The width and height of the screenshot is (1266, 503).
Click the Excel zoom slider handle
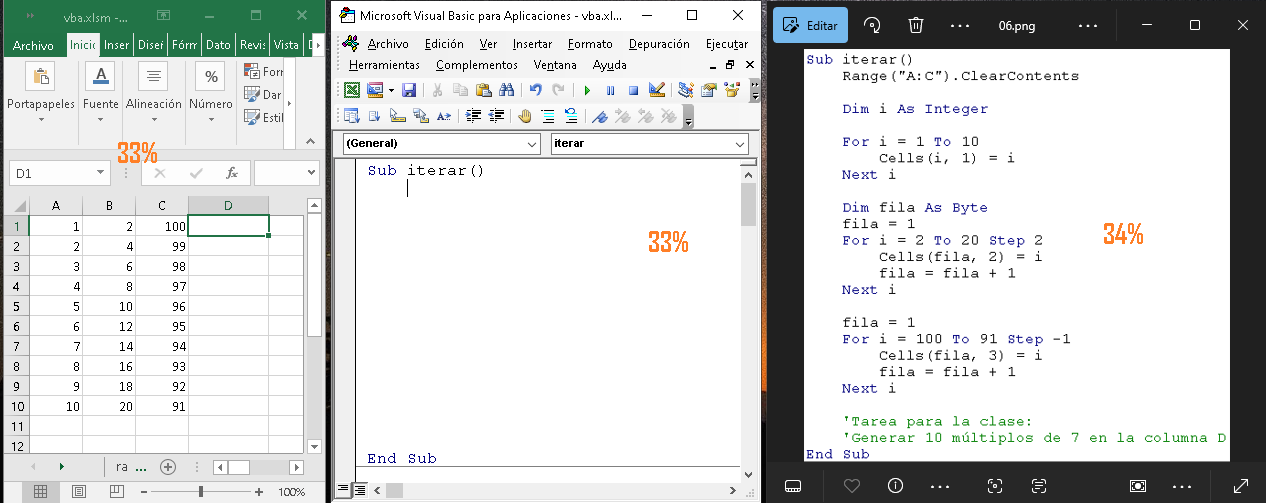click(x=201, y=492)
